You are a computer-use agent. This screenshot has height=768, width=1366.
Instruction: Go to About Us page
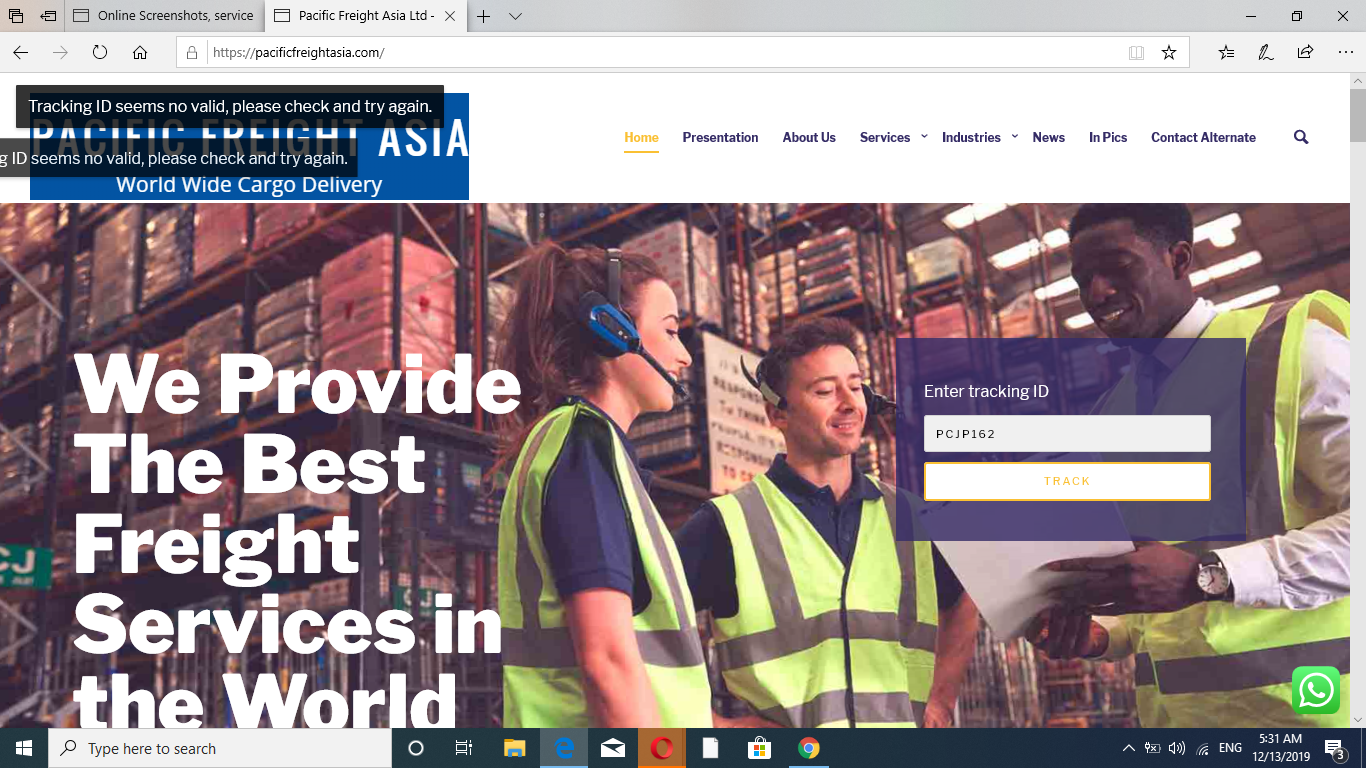coord(809,137)
